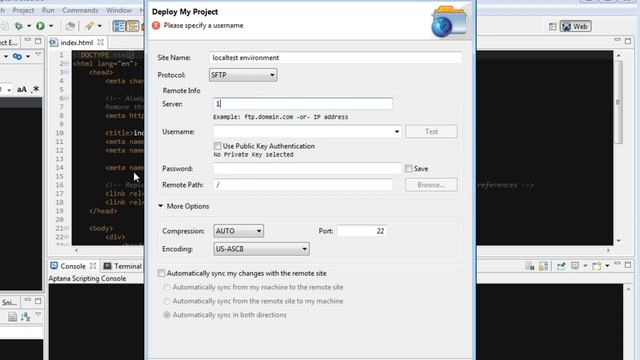640x360 pixels.
Task: Click the blue outline view toolbar icon
Action: point(119,26)
